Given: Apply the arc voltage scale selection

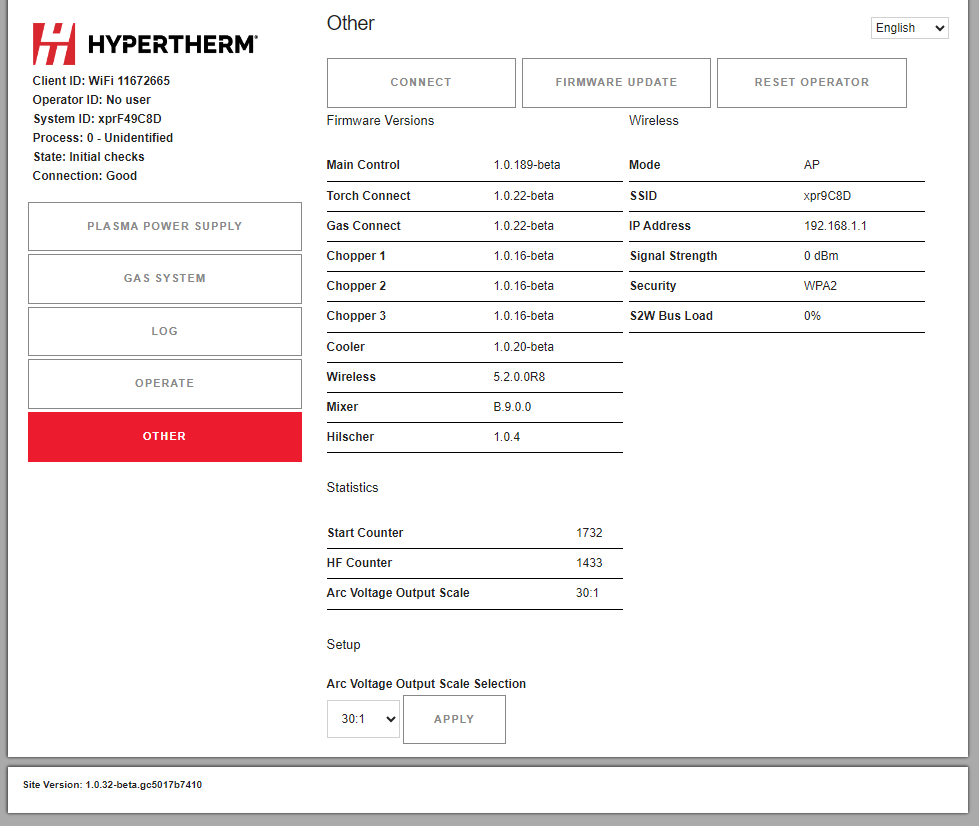Looking at the screenshot, I should tap(454, 719).
